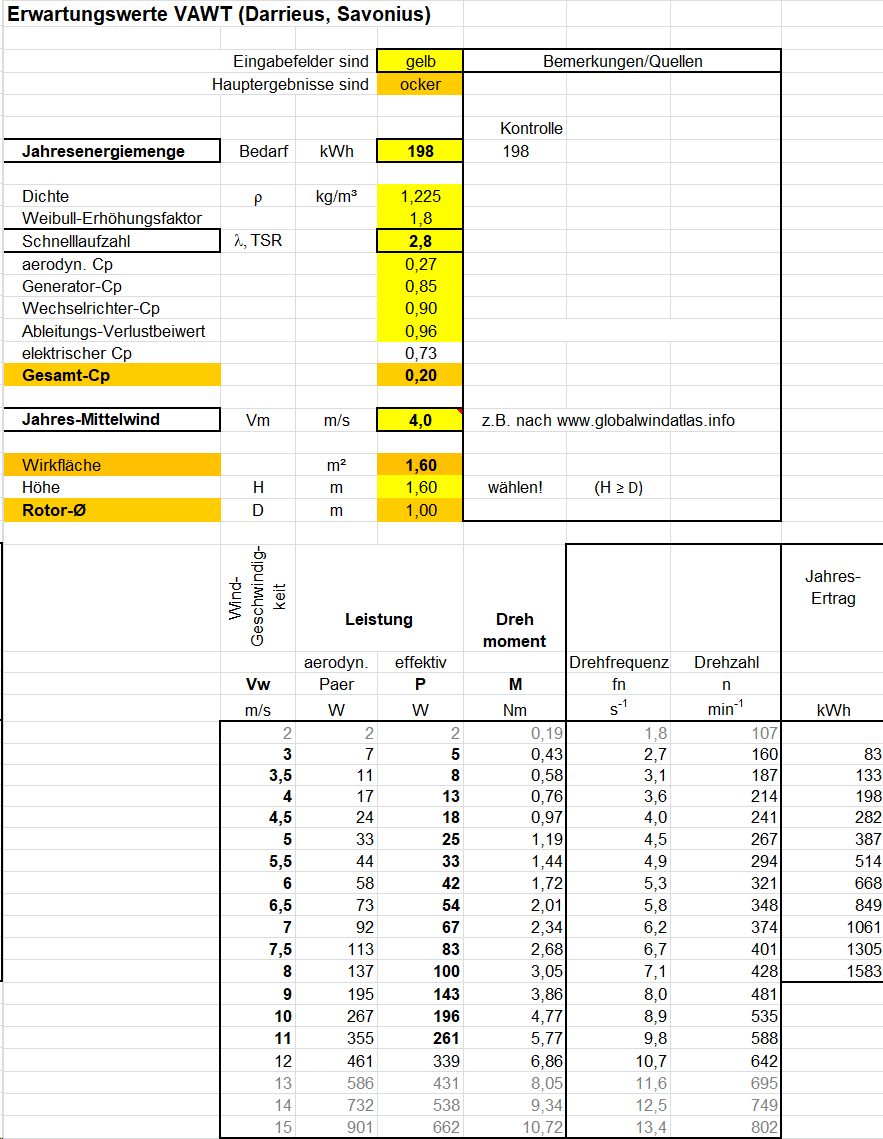
Task: Click the Ableitungs-Verlustbeiwert value 0,96 cell
Action: click(x=420, y=331)
